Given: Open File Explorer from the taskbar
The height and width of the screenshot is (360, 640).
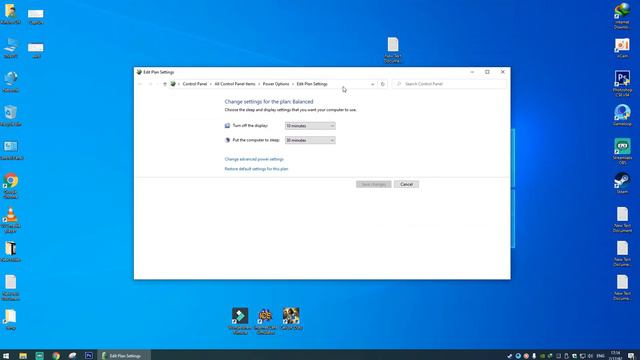Looking at the screenshot, I should click(x=23, y=356).
